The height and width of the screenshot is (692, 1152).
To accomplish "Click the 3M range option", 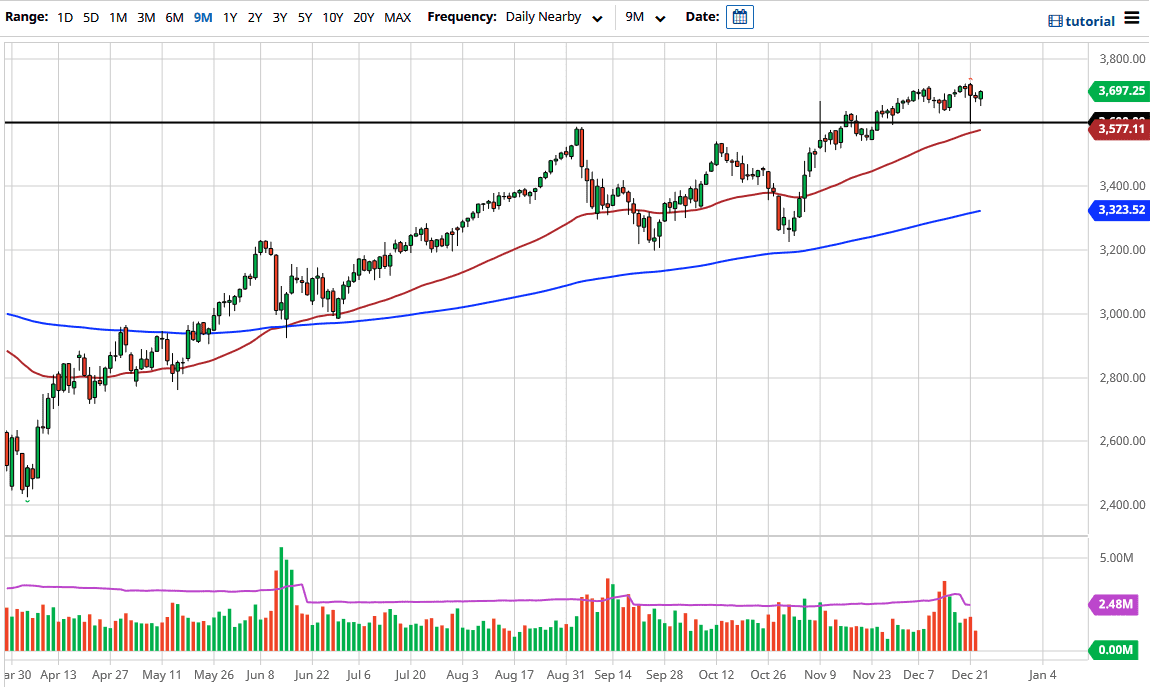I will [146, 17].
